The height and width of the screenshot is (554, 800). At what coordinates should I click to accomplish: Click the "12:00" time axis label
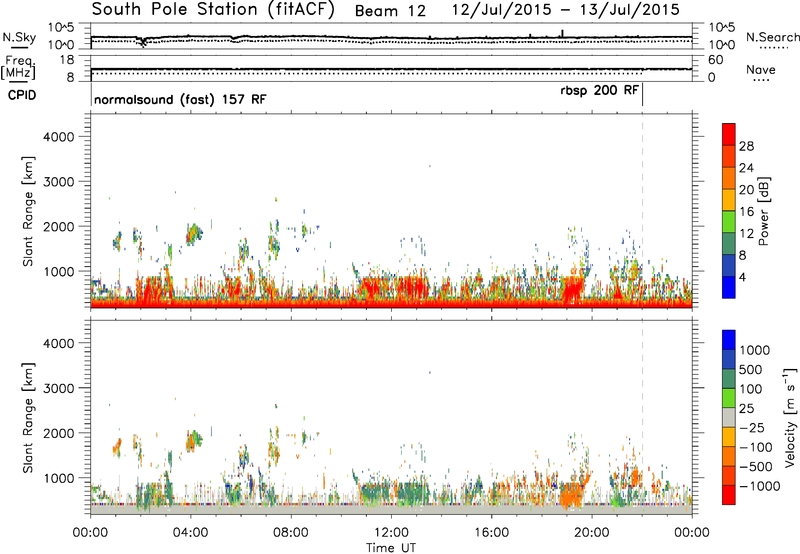391,533
